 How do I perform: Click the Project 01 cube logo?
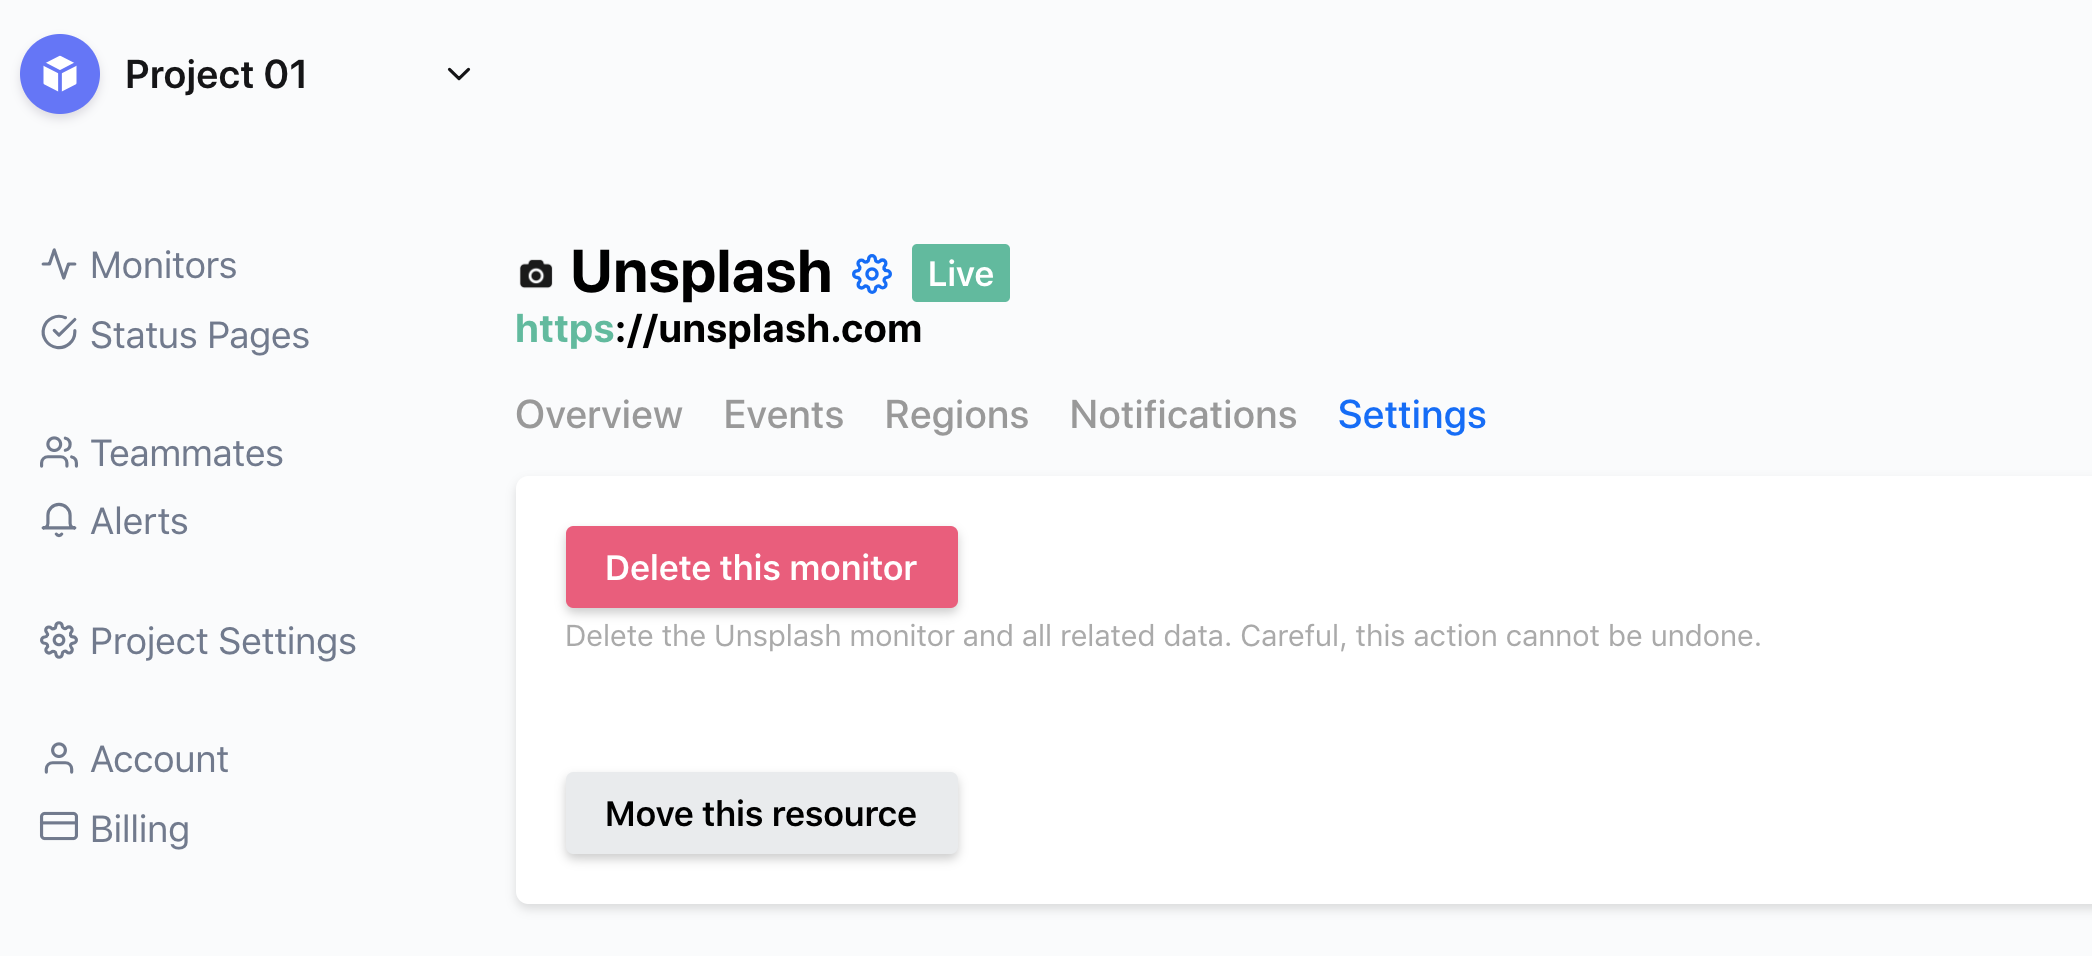tap(60, 74)
